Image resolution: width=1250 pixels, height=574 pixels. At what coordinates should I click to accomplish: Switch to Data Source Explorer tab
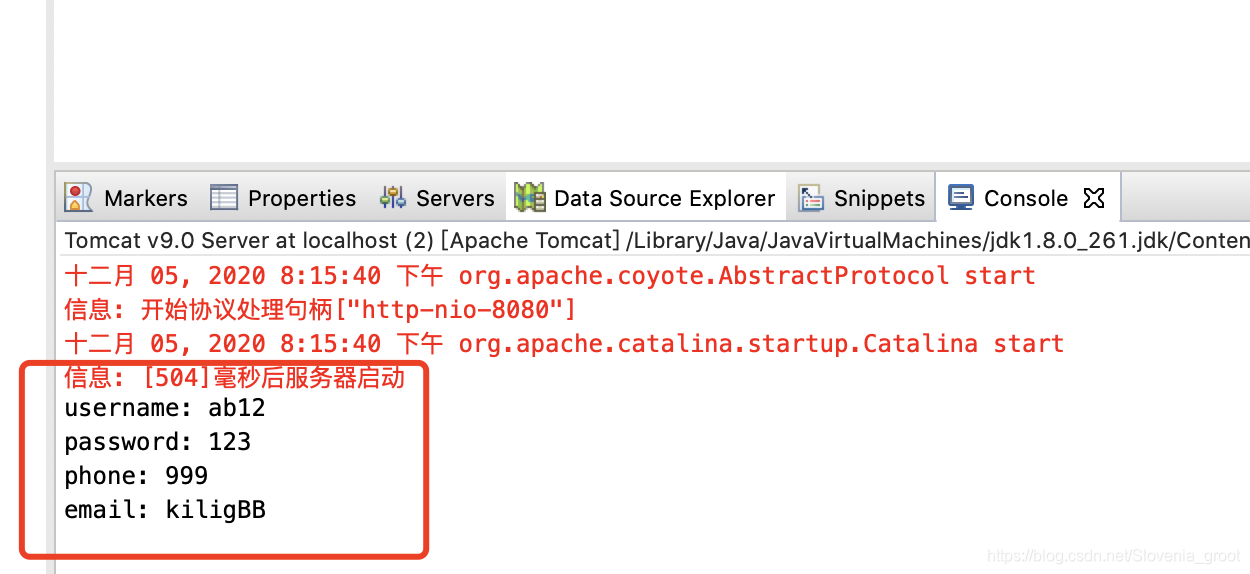pos(645,198)
